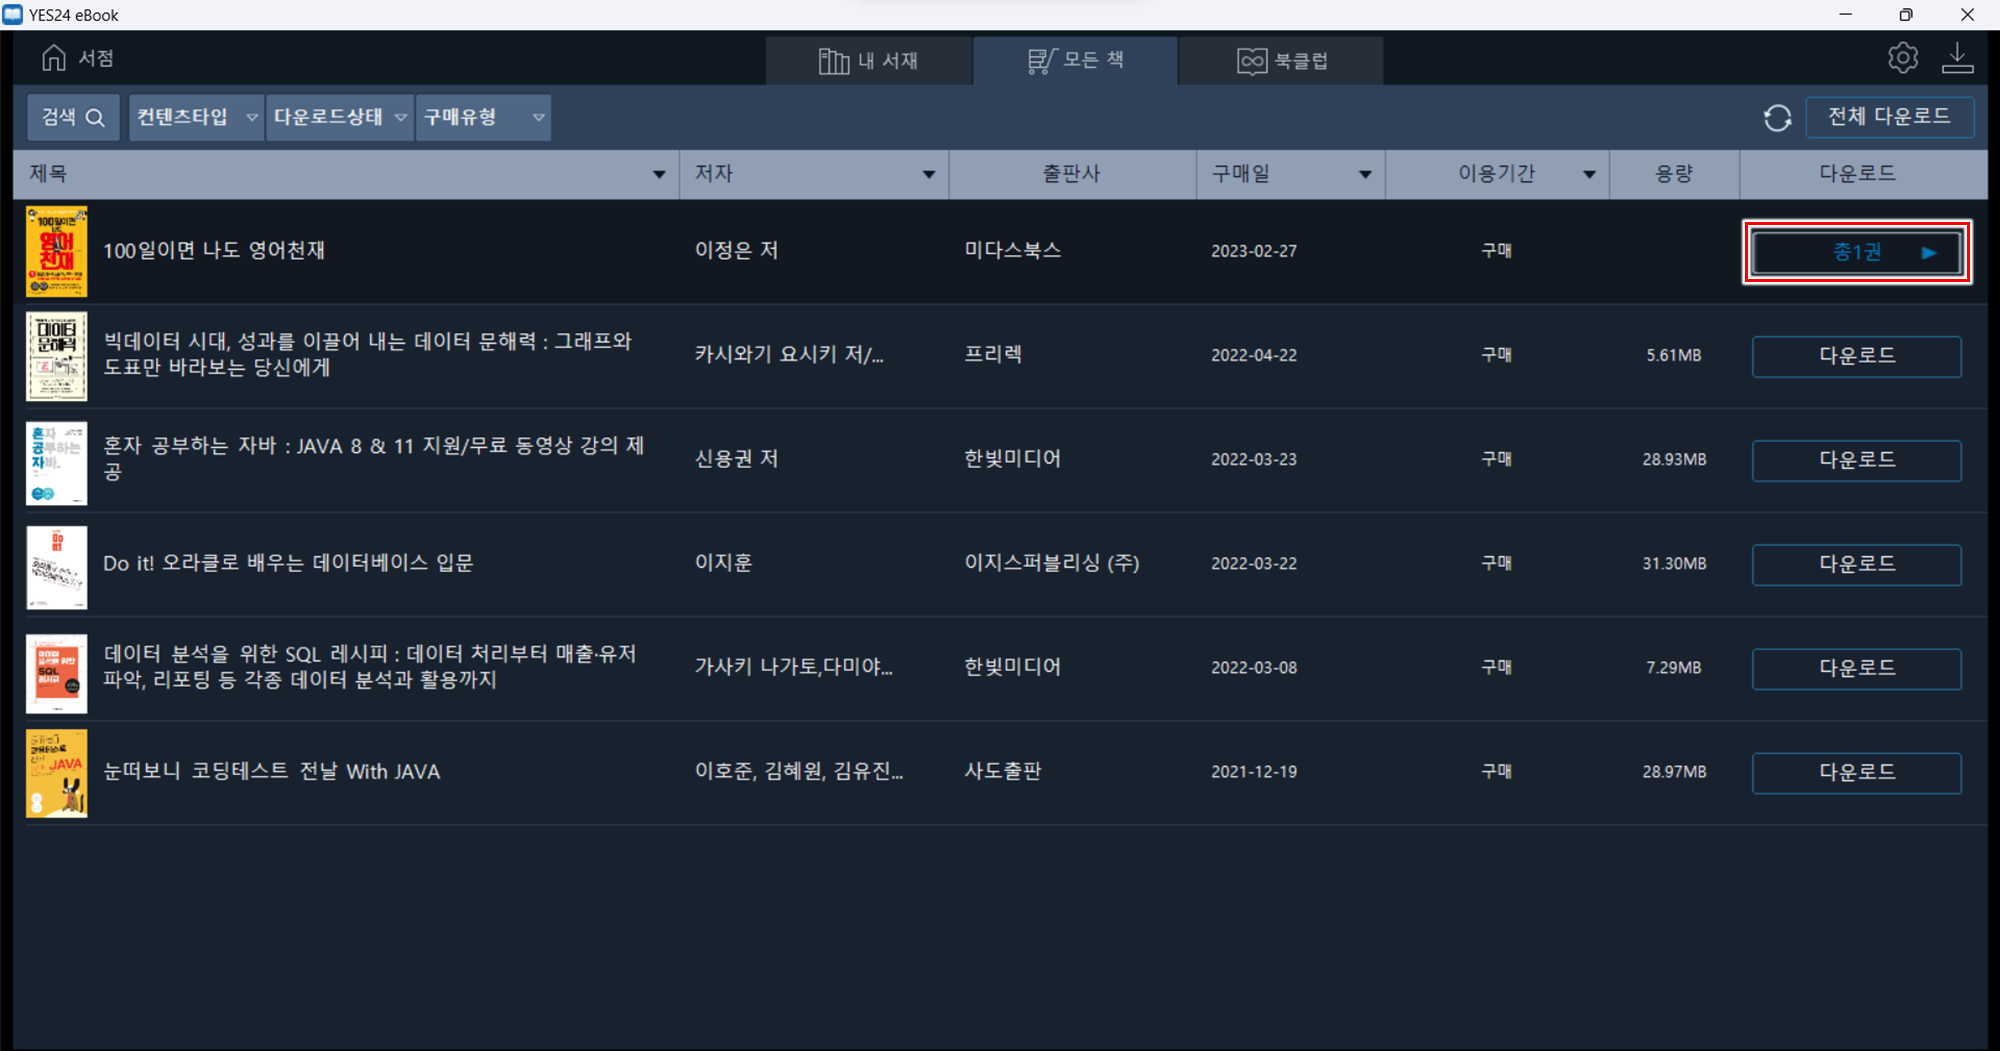Viewport: 2000px width, 1051px height.
Task: Click 데이터 문해력 cover thumbnail
Action: 57,356
